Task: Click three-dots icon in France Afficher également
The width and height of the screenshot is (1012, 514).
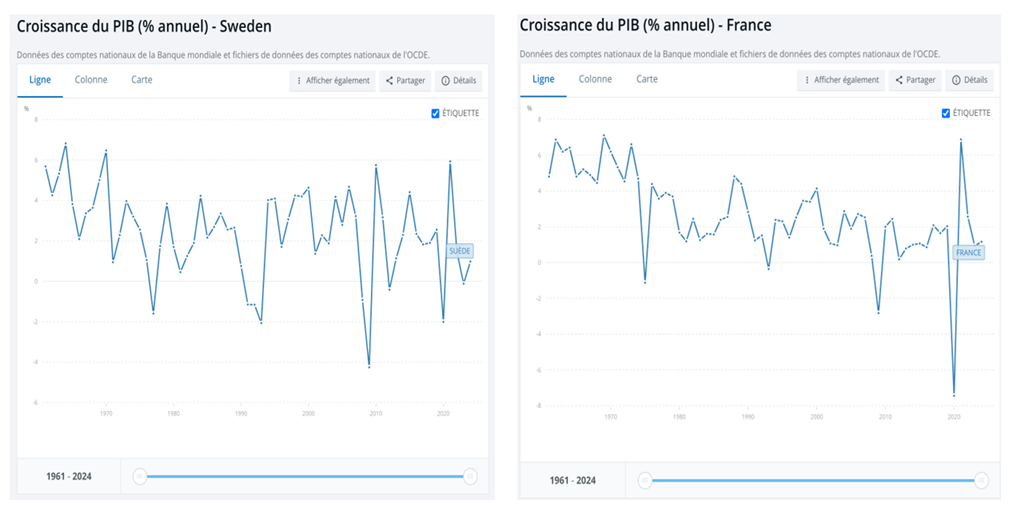Action: click(807, 80)
